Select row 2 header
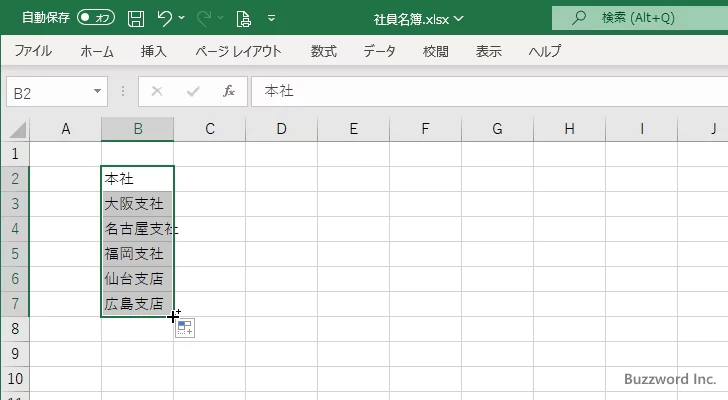Viewport: 728px width, 400px height. coord(15,179)
